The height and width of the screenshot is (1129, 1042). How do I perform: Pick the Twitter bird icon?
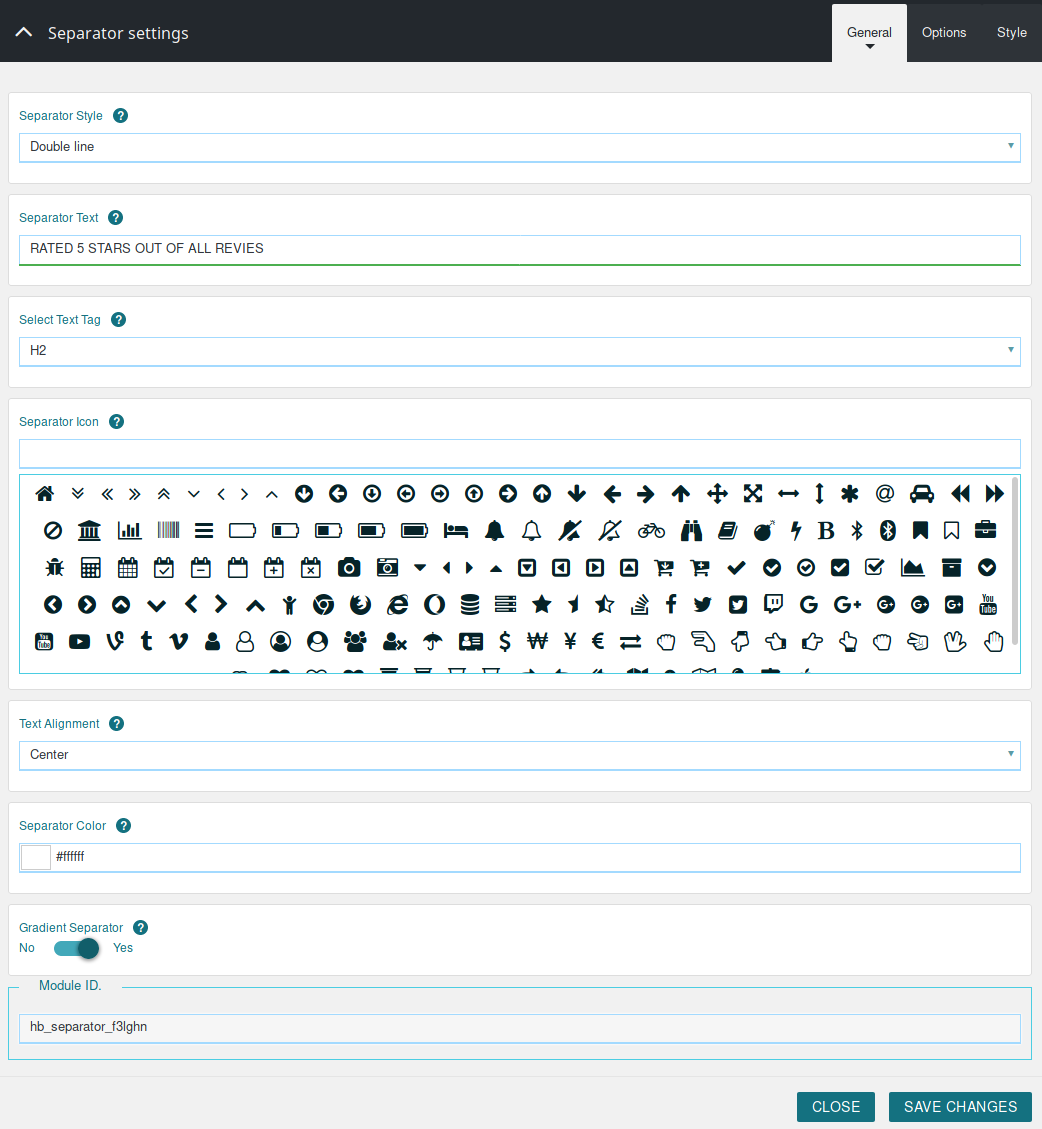pos(702,604)
